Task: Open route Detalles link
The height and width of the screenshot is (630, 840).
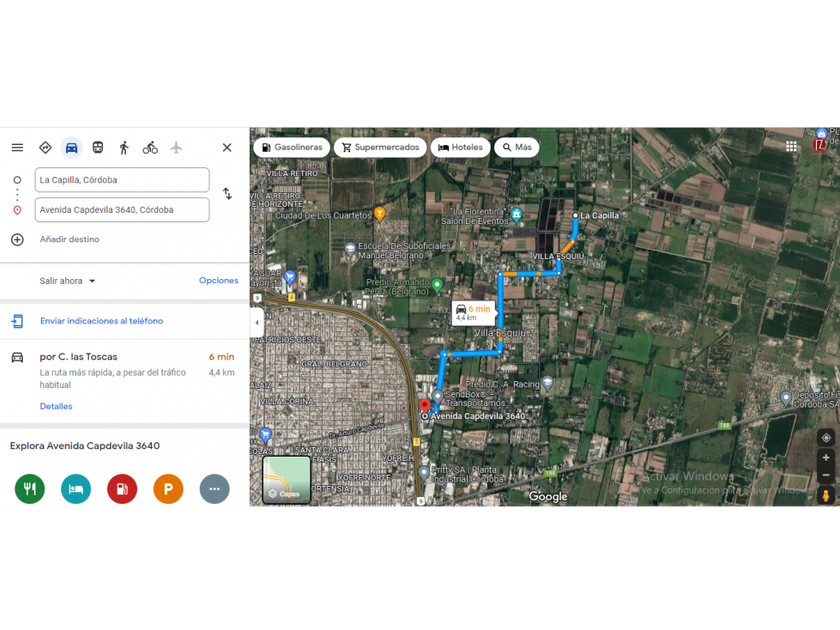Action: tap(56, 406)
